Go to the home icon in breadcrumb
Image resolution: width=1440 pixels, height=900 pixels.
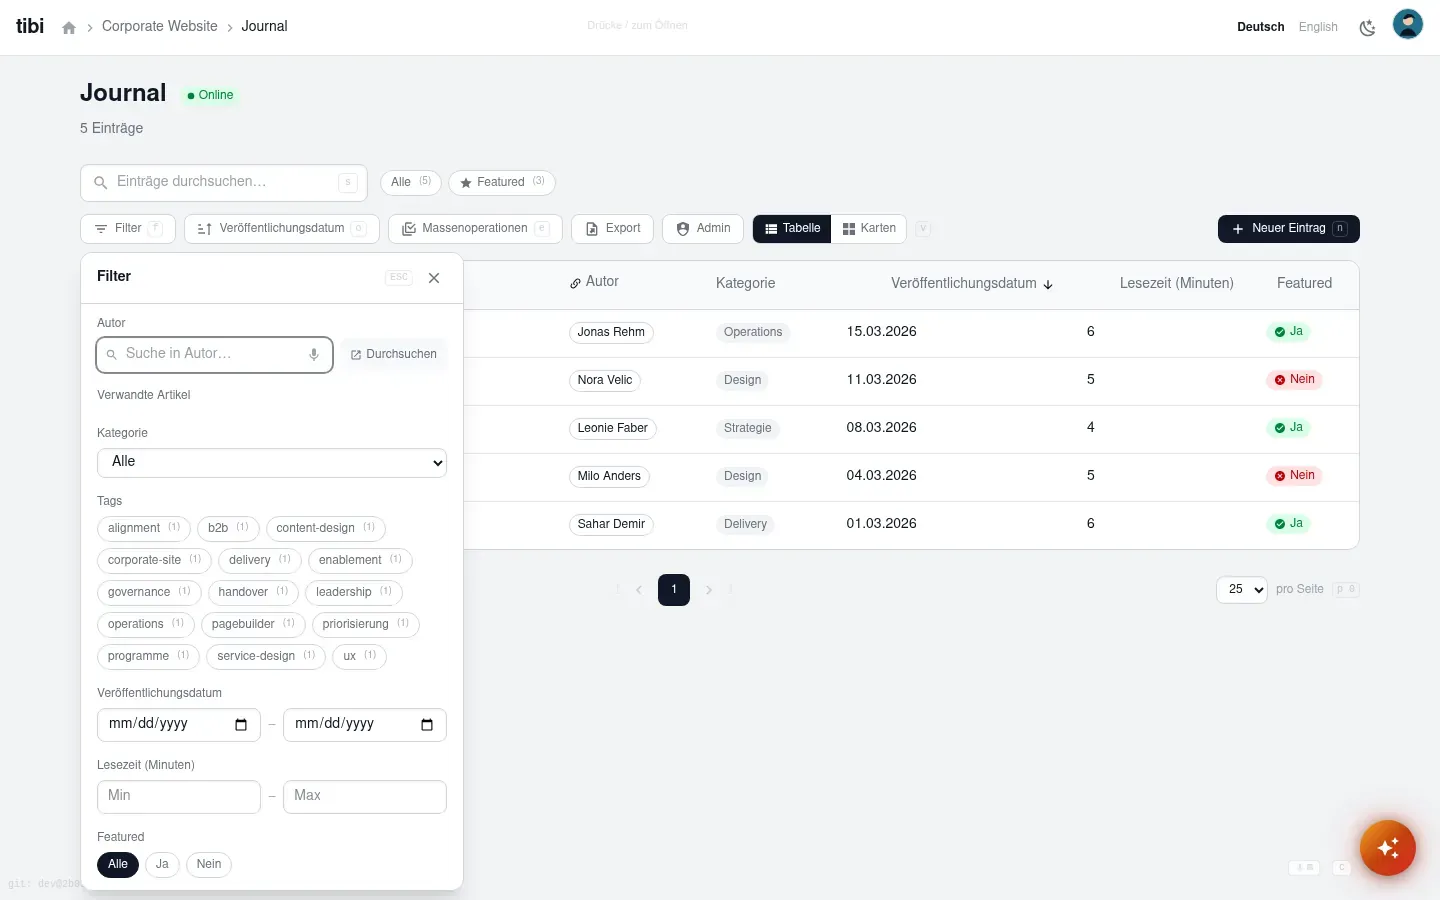(x=69, y=27)
